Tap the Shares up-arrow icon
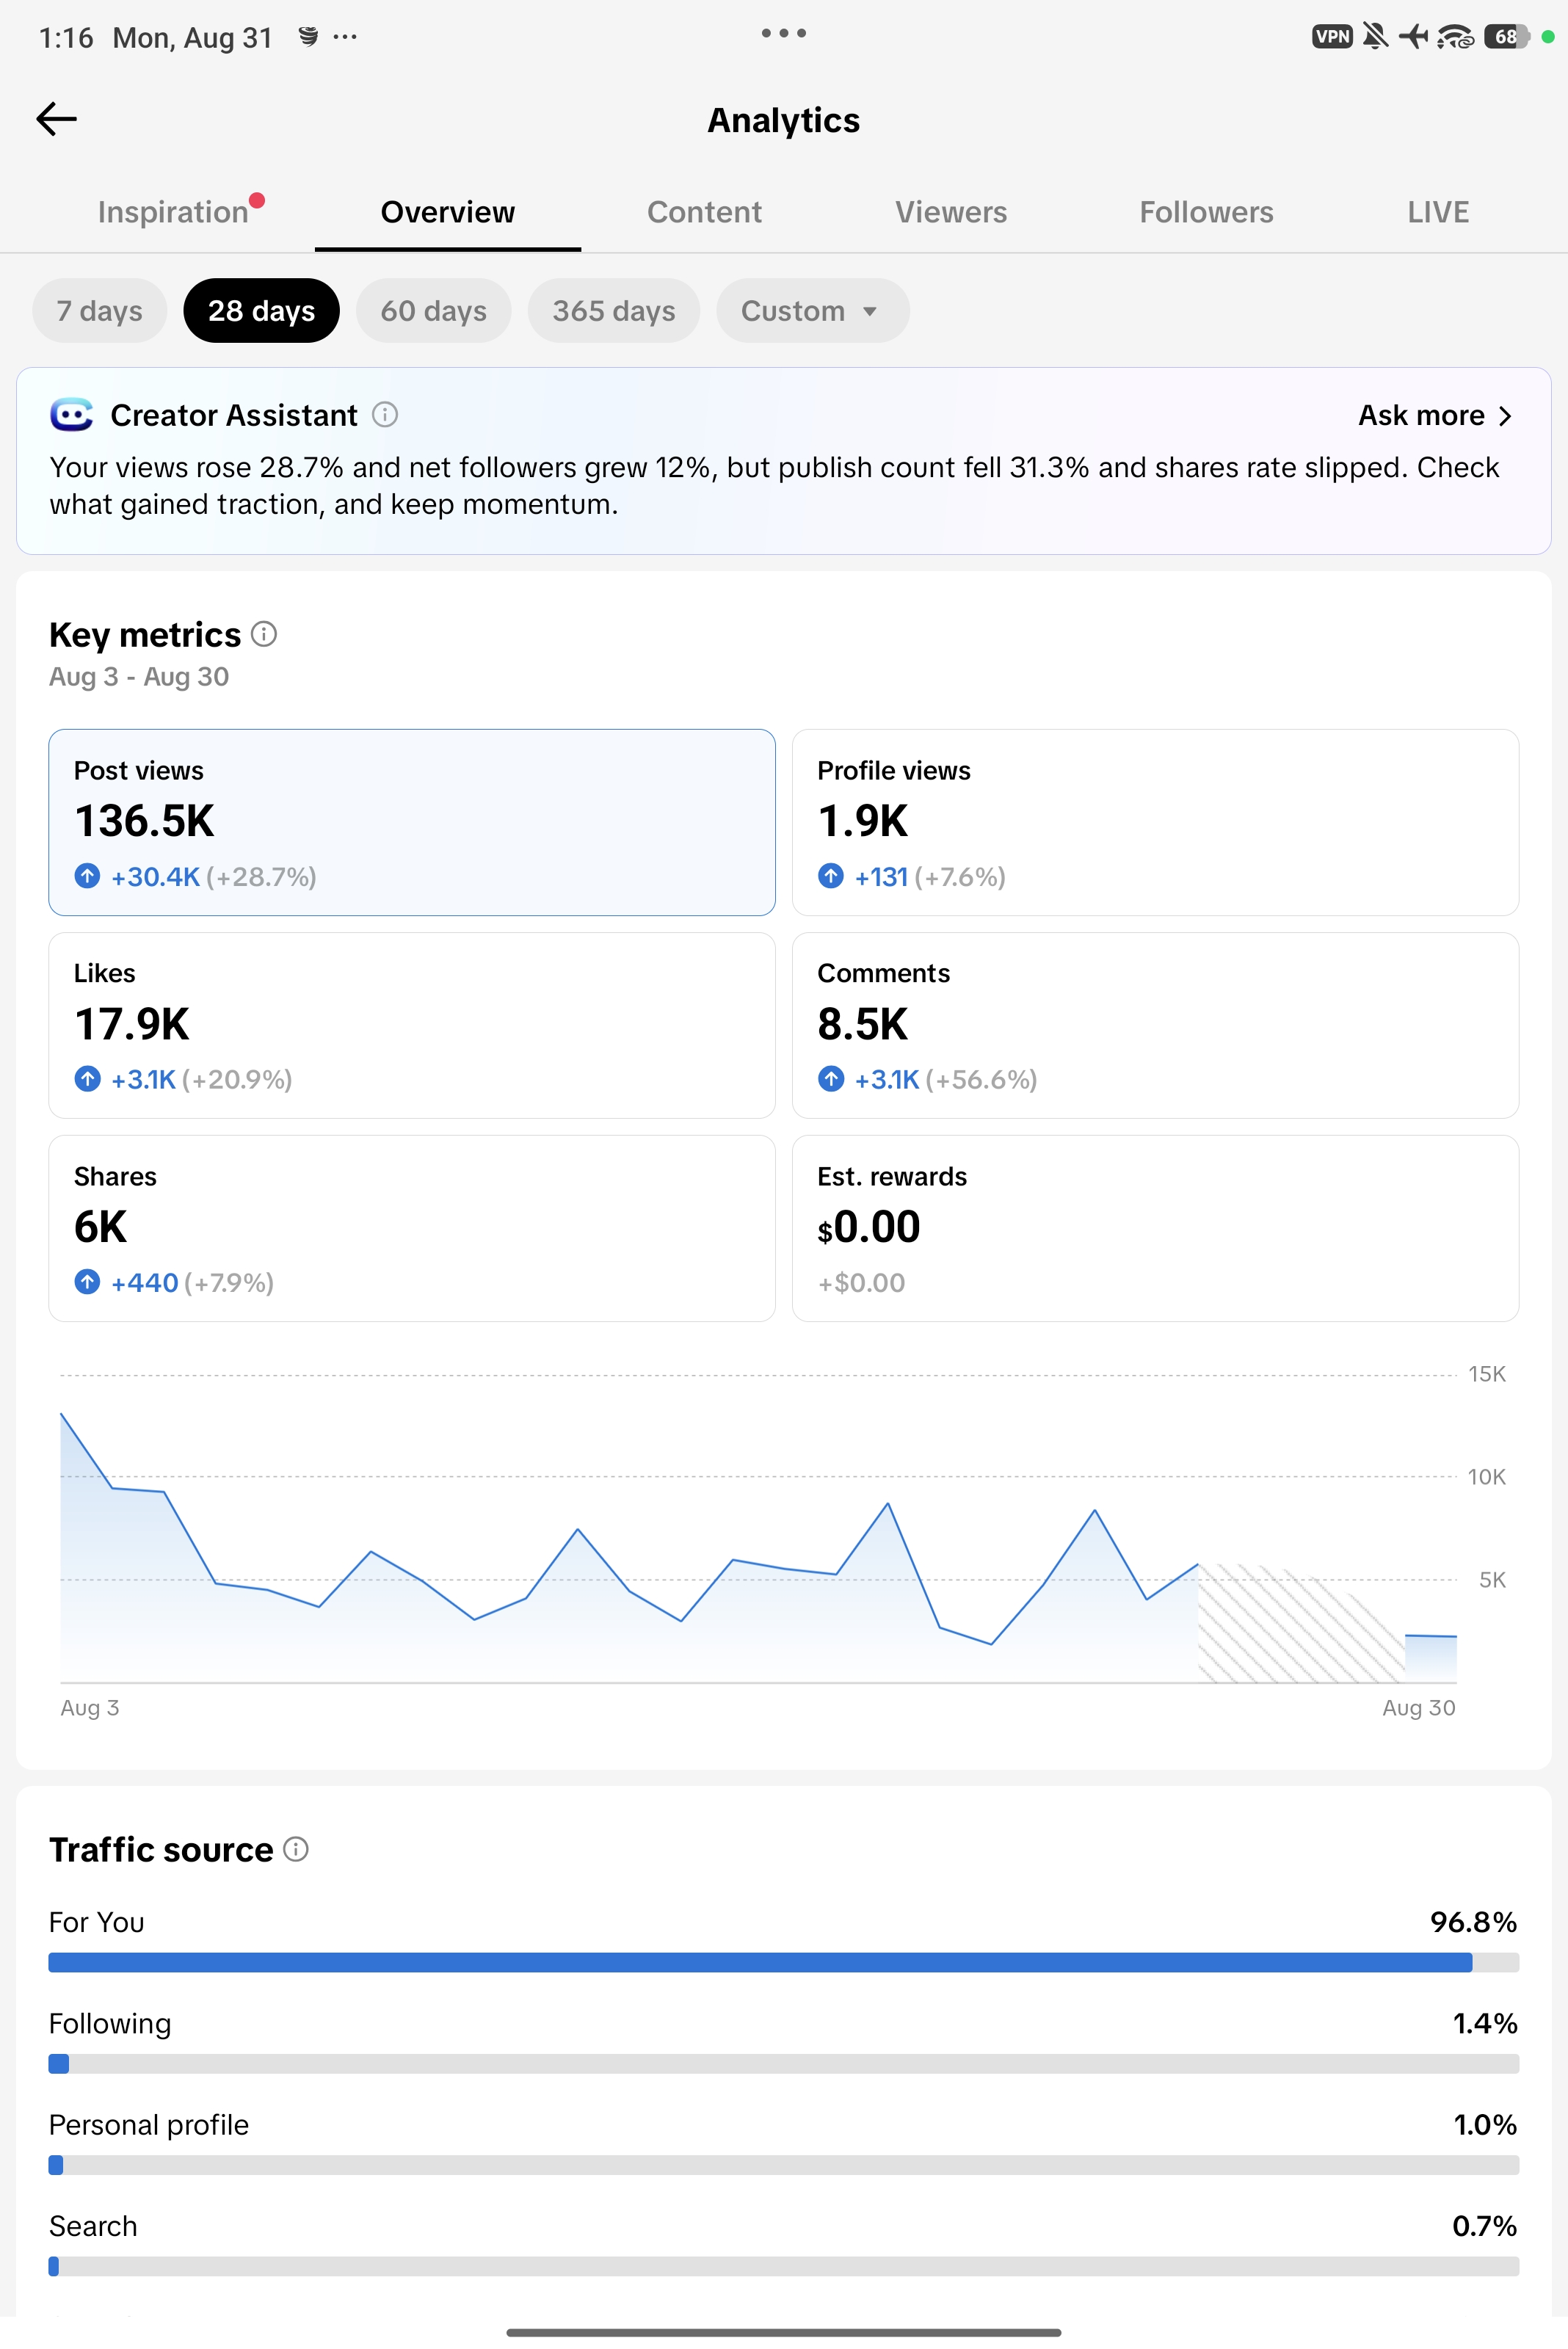Image resolution: width=1568 pixels, height=2349 pixels. (88, 1282)
